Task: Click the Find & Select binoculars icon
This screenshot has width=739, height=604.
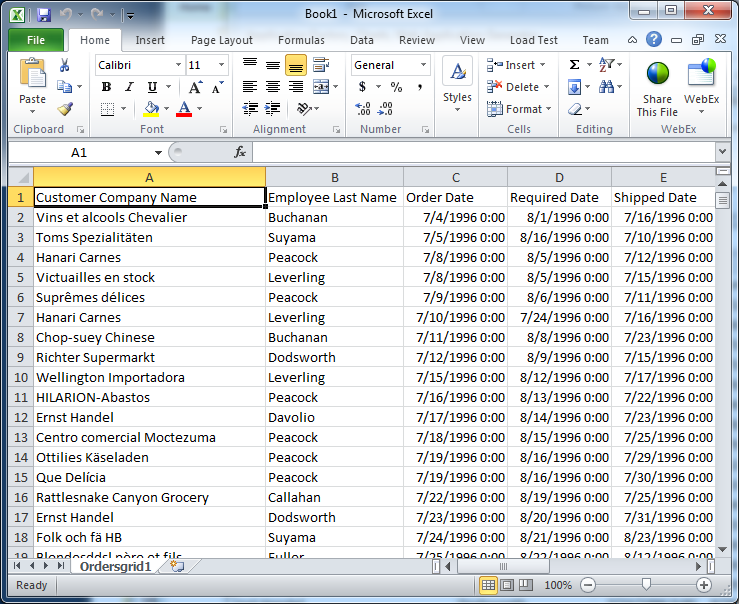Action: tap(606, 87)
